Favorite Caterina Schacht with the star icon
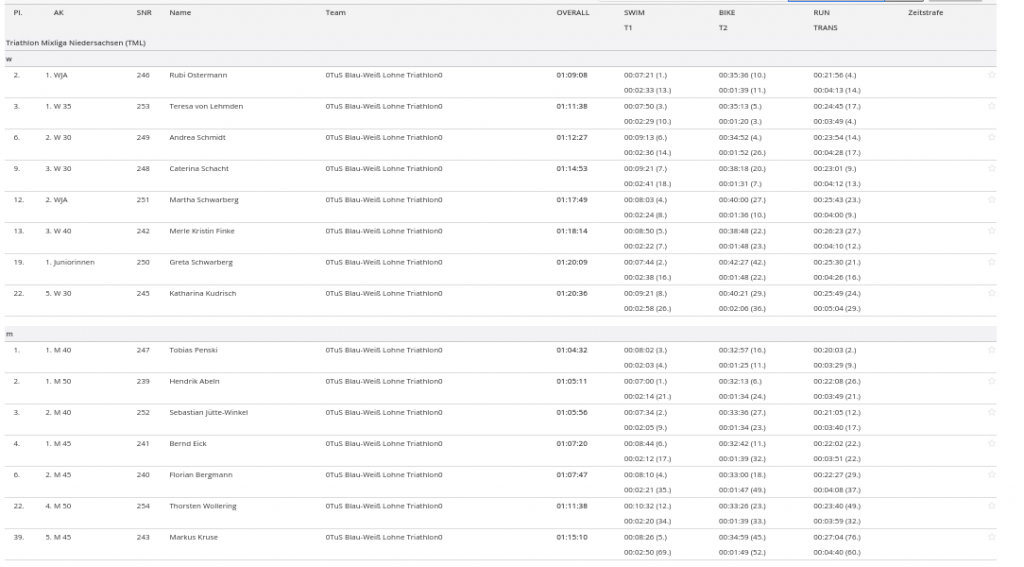The width and height of the screenshot is (1024, 567). click(x=991, y=169)
